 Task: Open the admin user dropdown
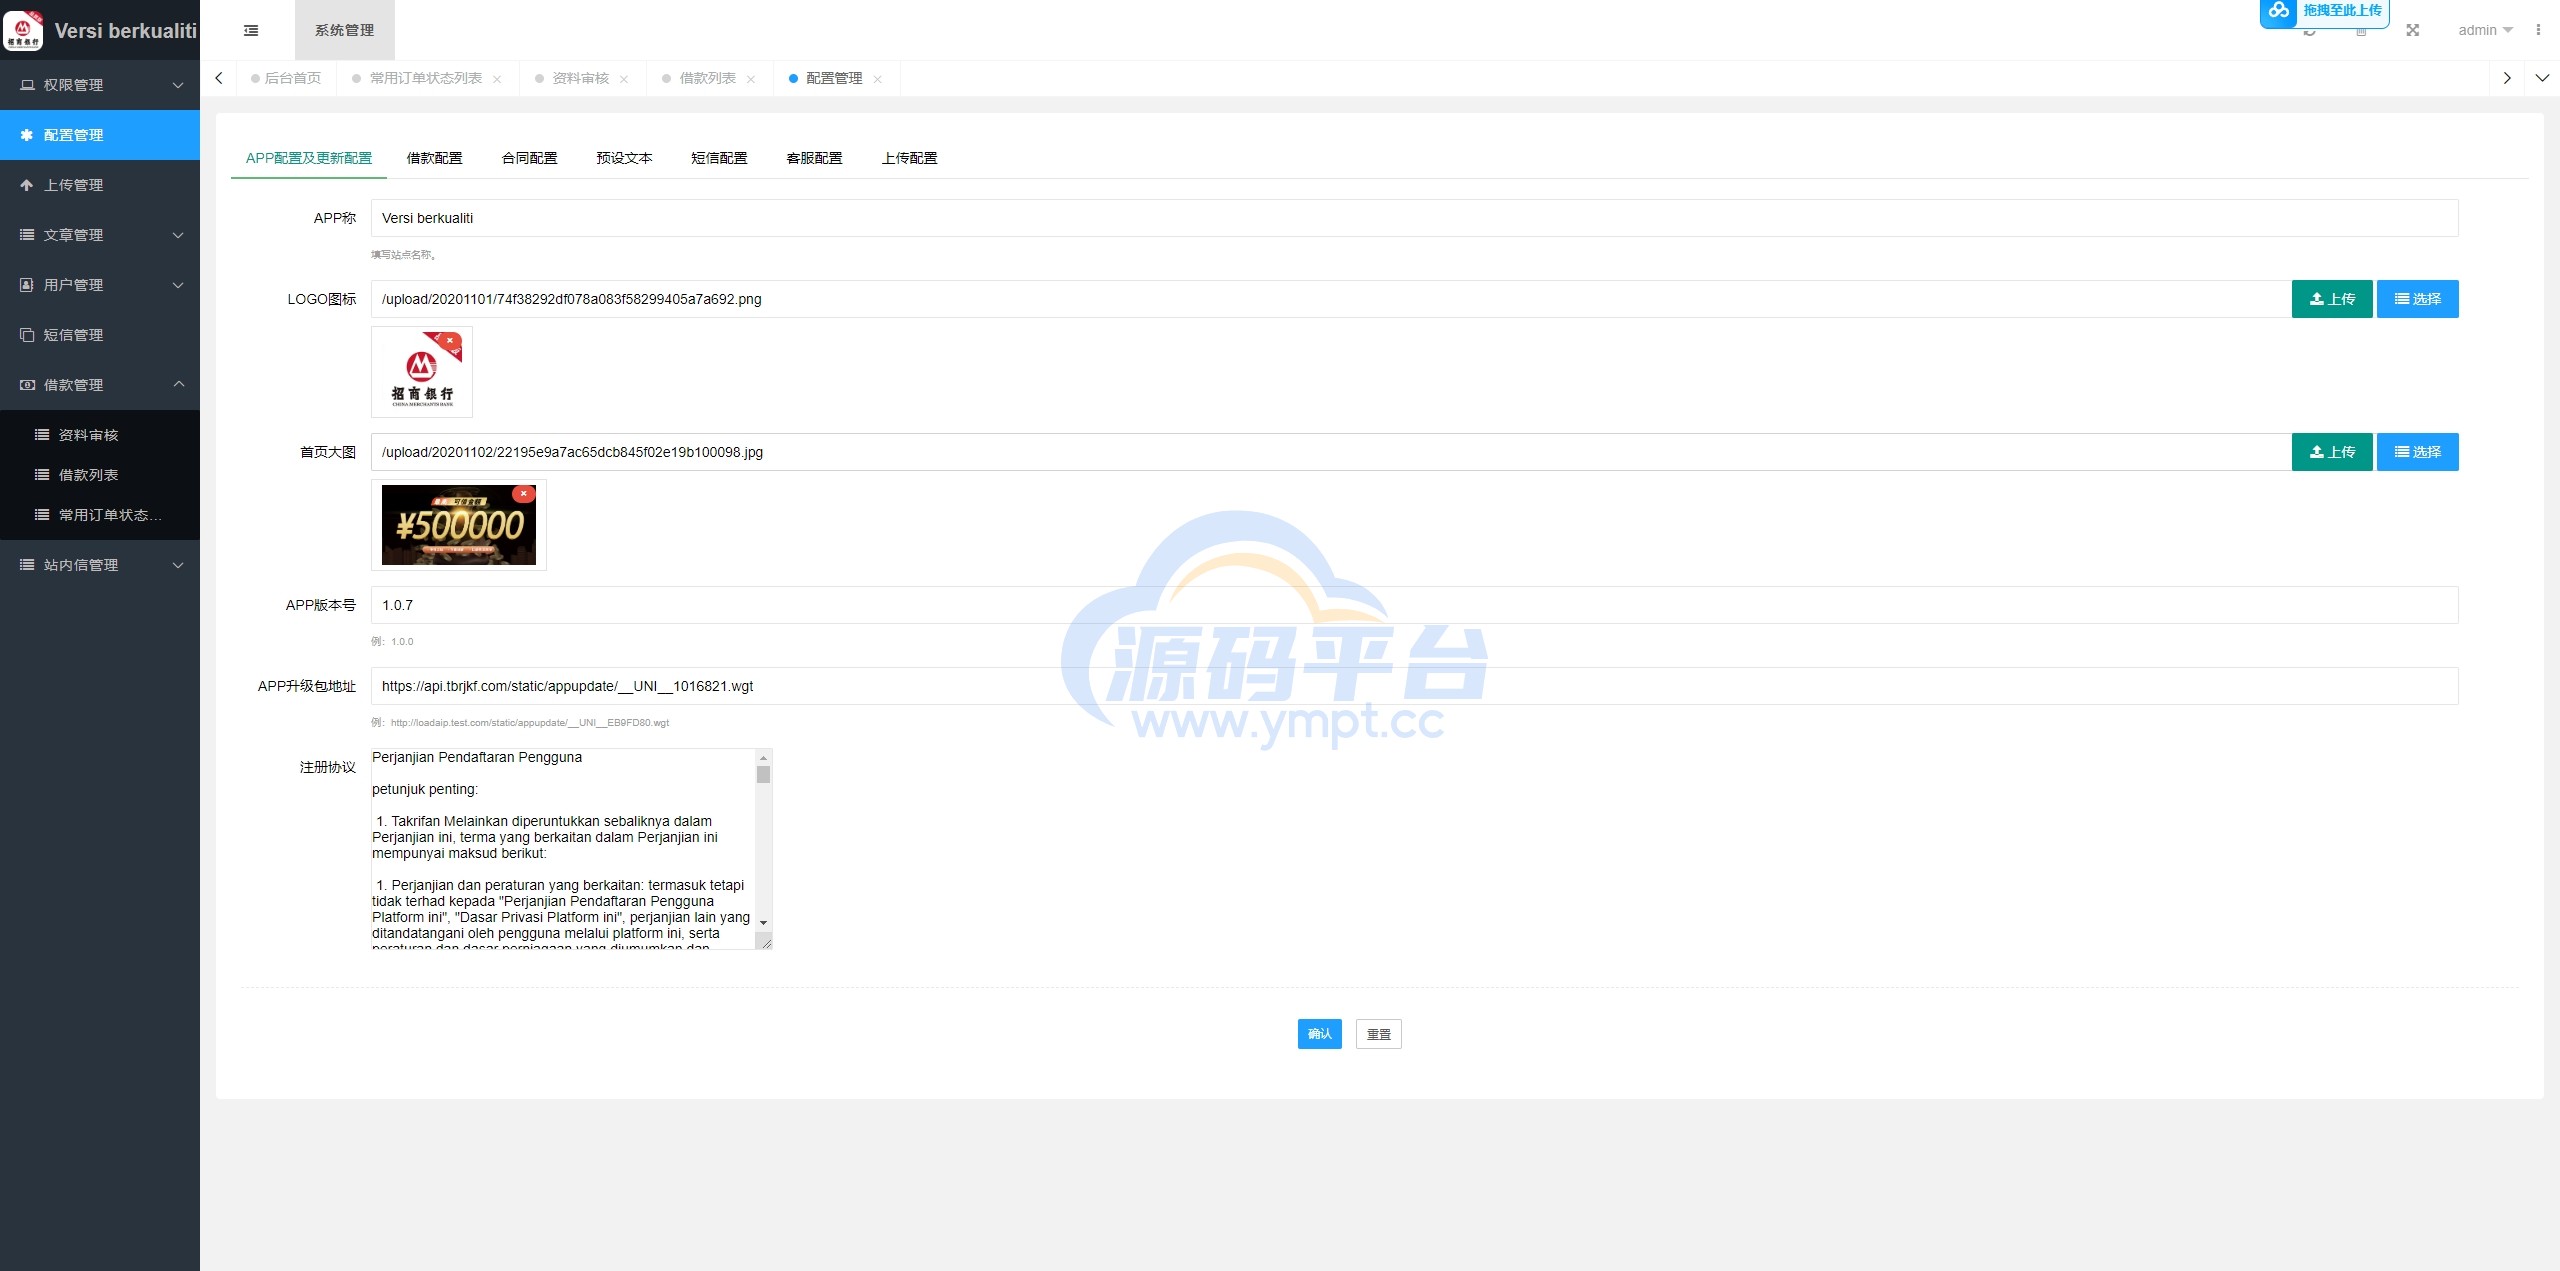[x=2485, y=30]
